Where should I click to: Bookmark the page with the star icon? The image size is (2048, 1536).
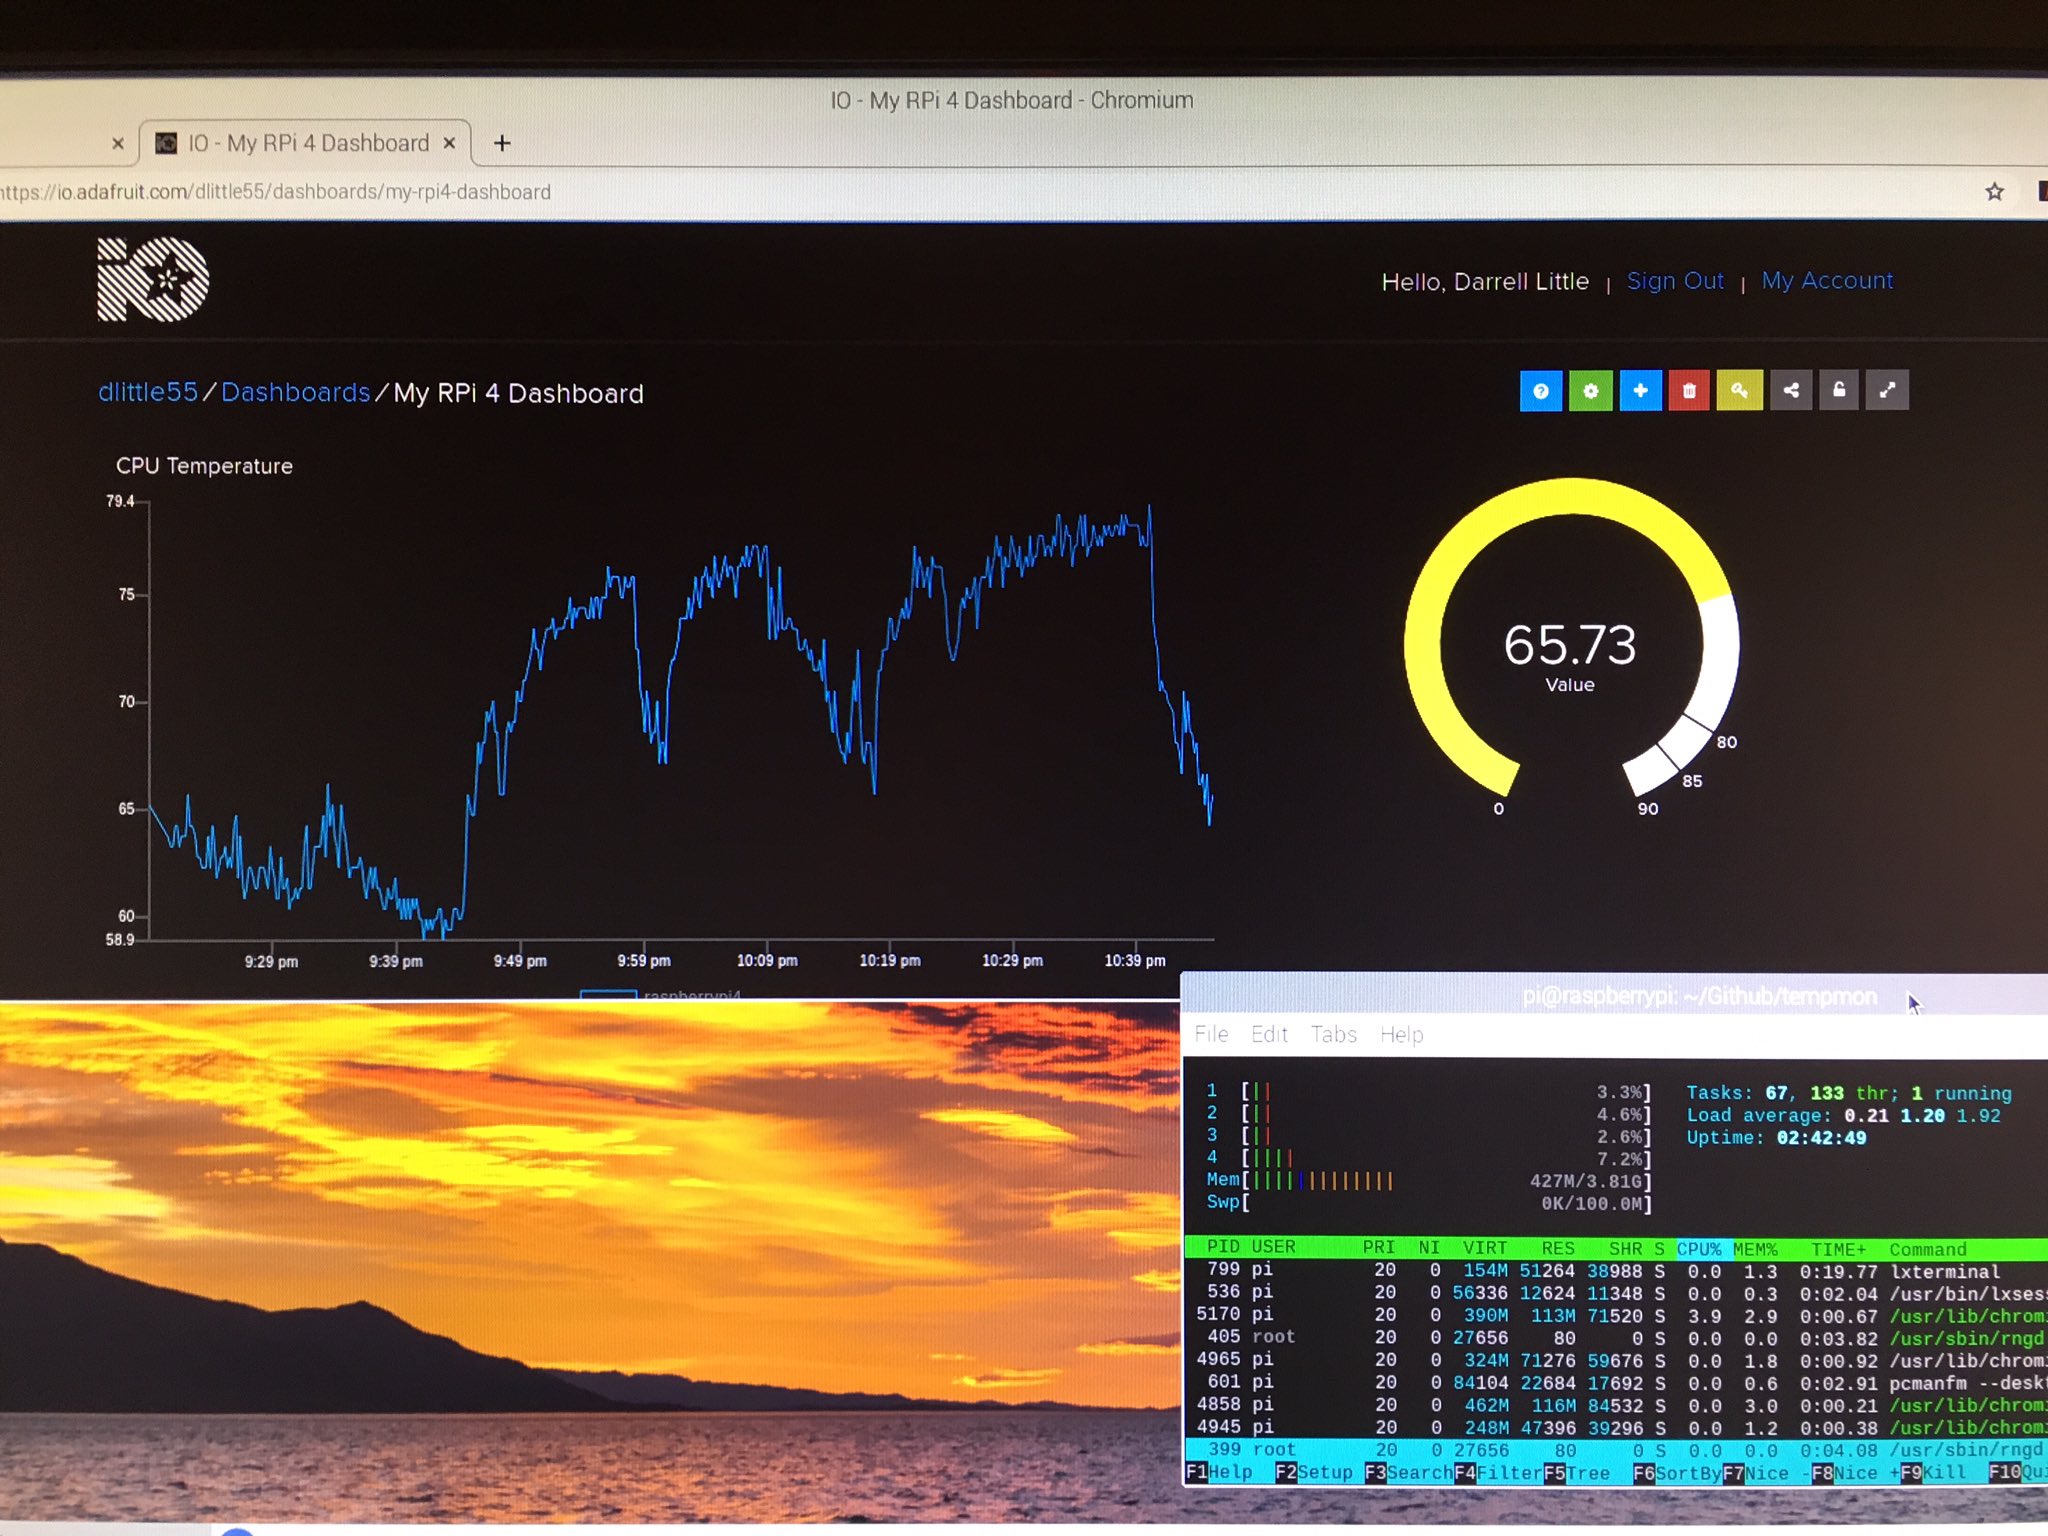pyautogui.click(x=1994, y=191)
